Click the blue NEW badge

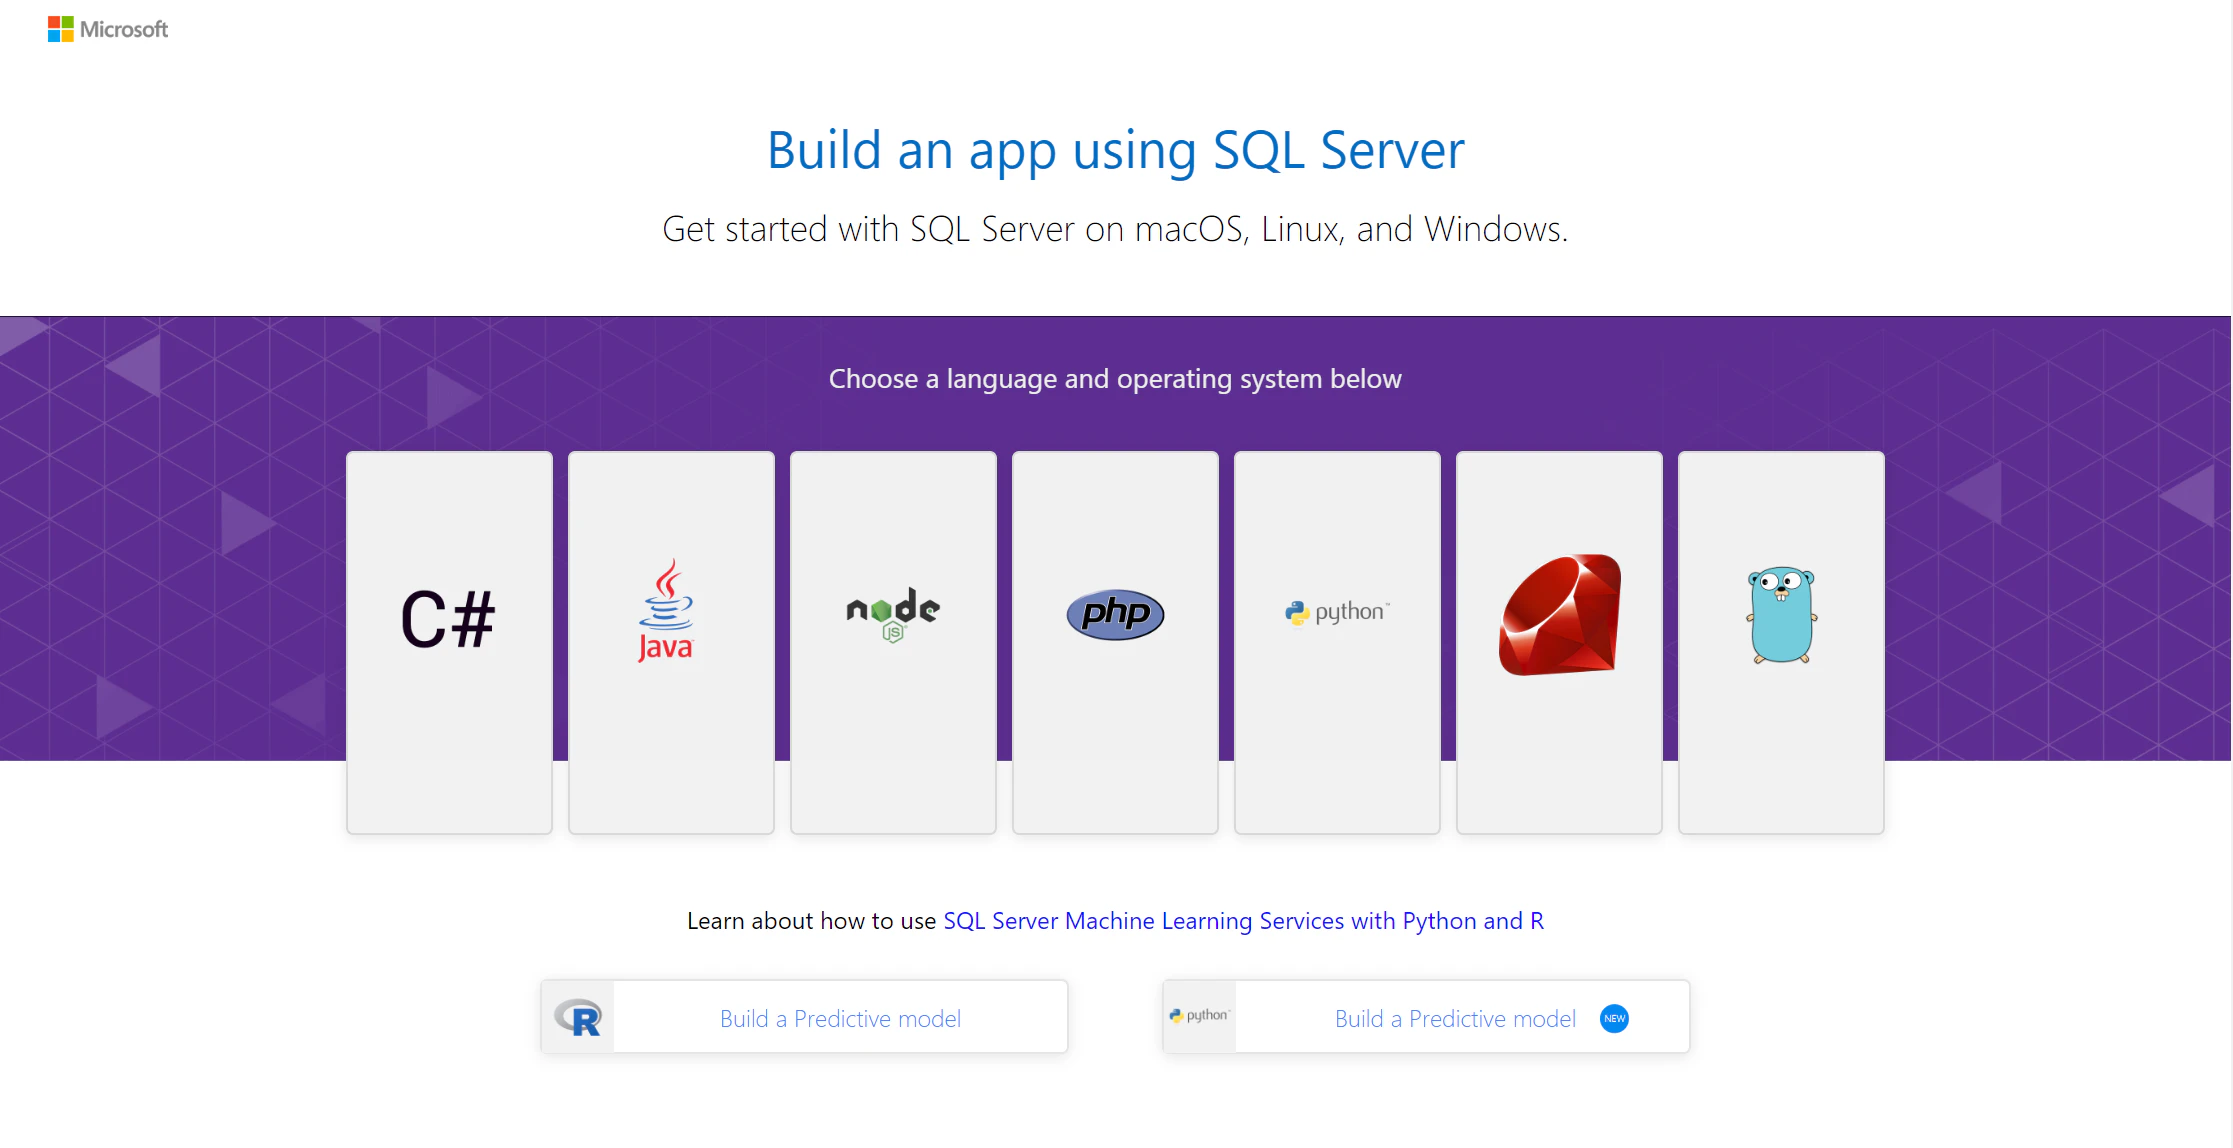coord(1614,1018)
